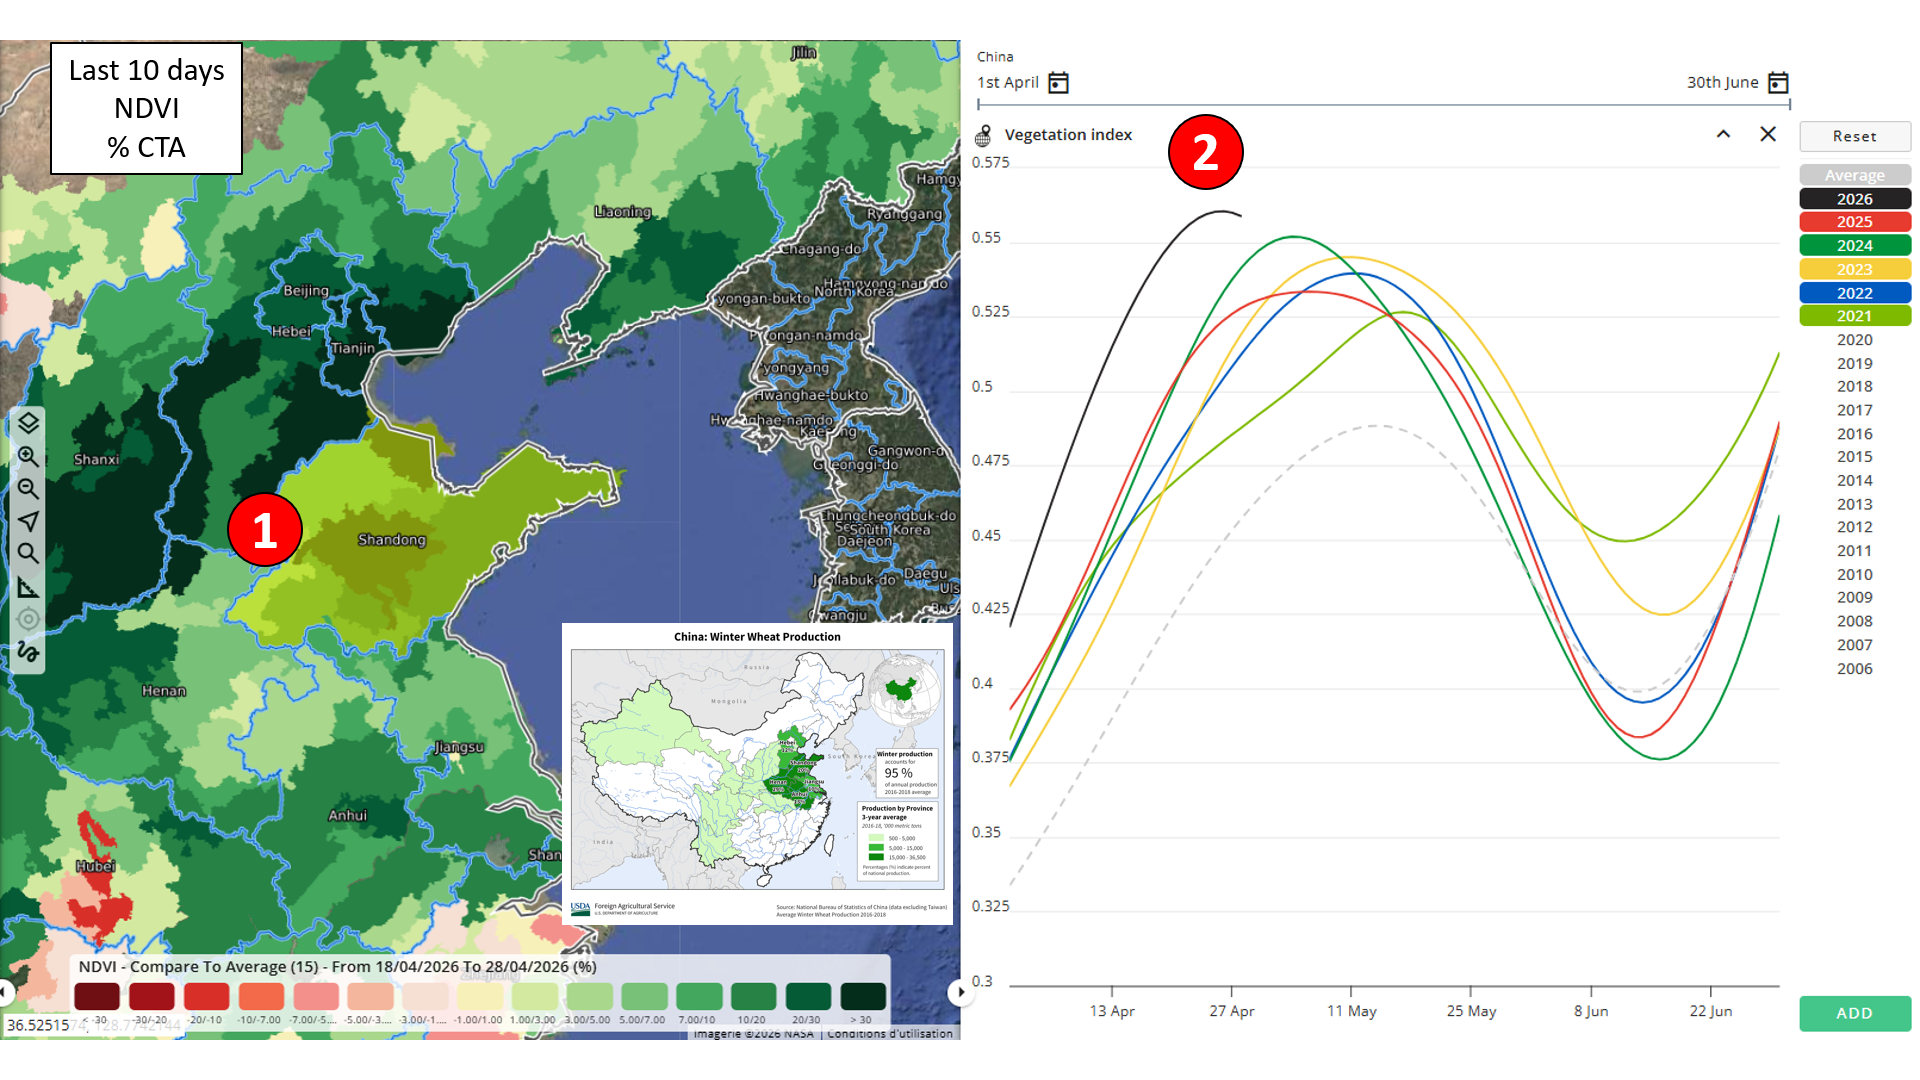The width and height of the screenshot is (1920, 1080).
Task: Collapse the Vegetation index panel
Action: coord(1723,134)
